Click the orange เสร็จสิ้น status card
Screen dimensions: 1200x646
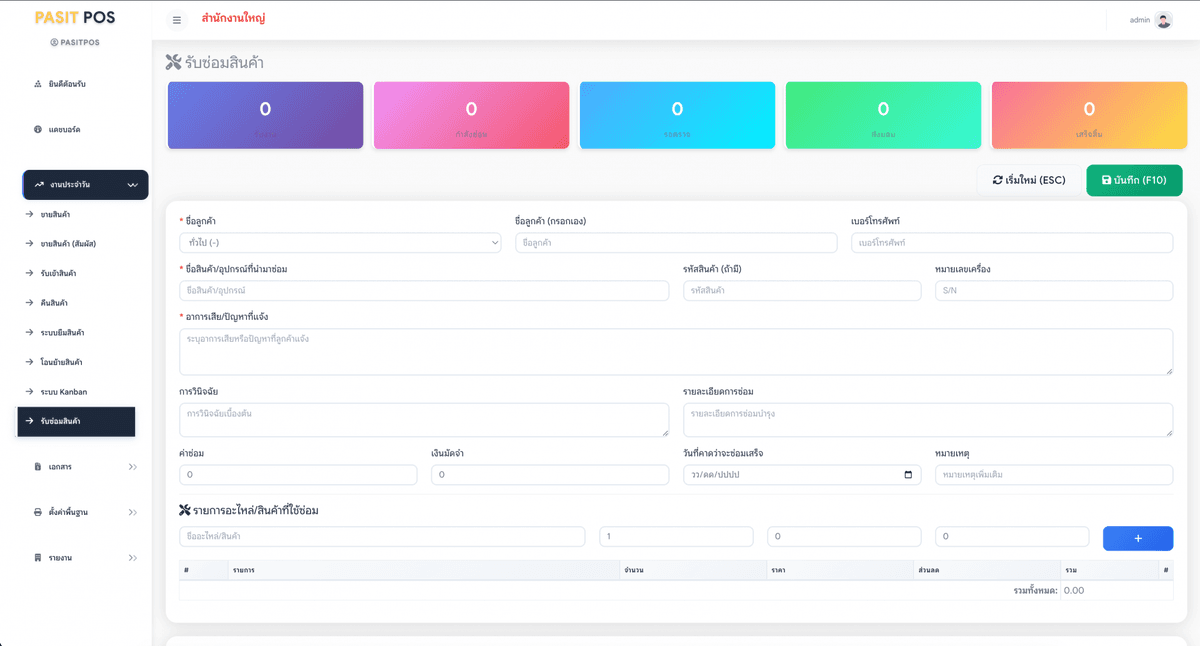[1089, 115]
